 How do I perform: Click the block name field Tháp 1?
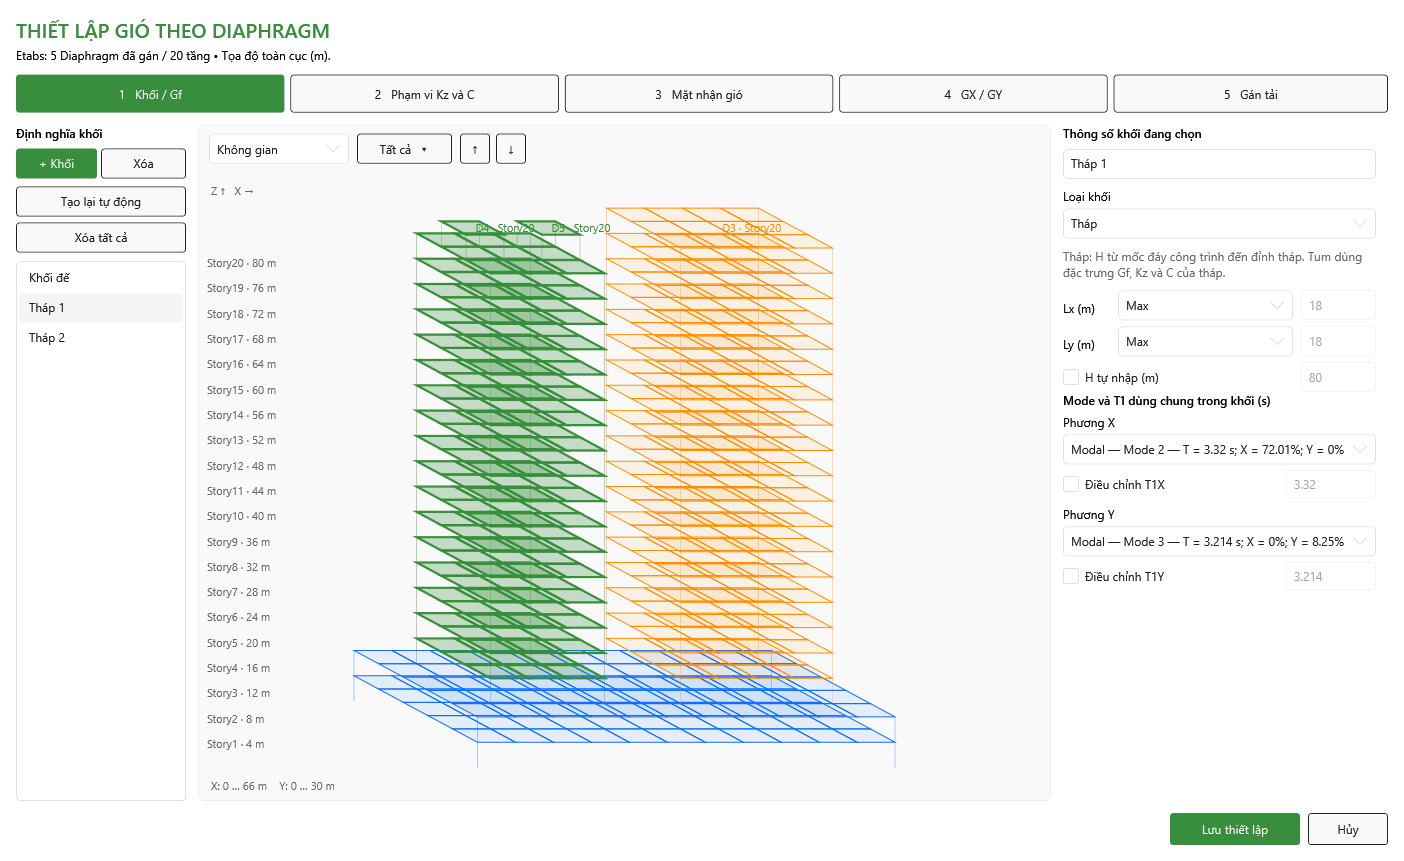(x=1219, y=163)
